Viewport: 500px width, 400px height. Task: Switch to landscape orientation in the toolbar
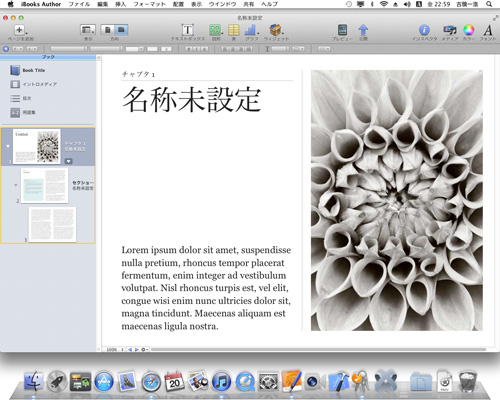coord(121,30)
